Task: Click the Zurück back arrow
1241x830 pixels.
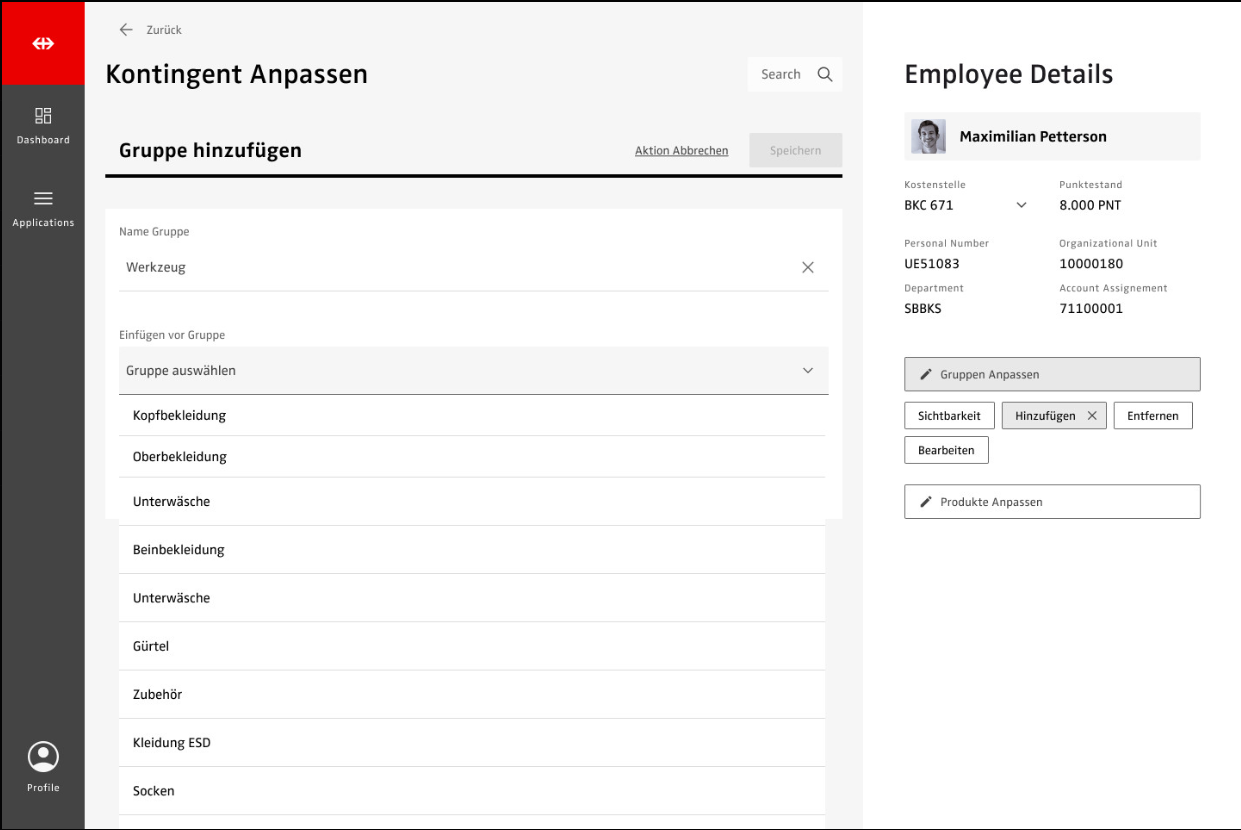Action: [x=126, y=30]
